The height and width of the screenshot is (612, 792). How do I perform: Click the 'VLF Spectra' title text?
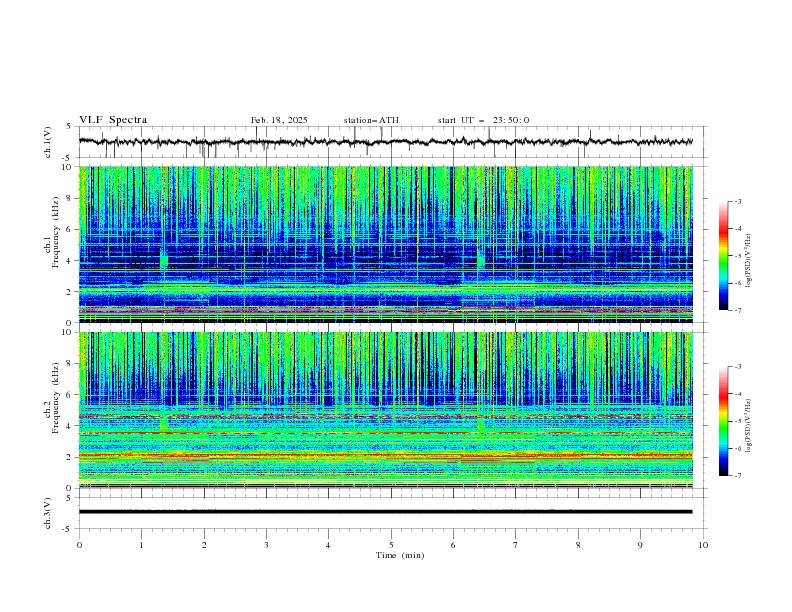[x=113, y=120]
